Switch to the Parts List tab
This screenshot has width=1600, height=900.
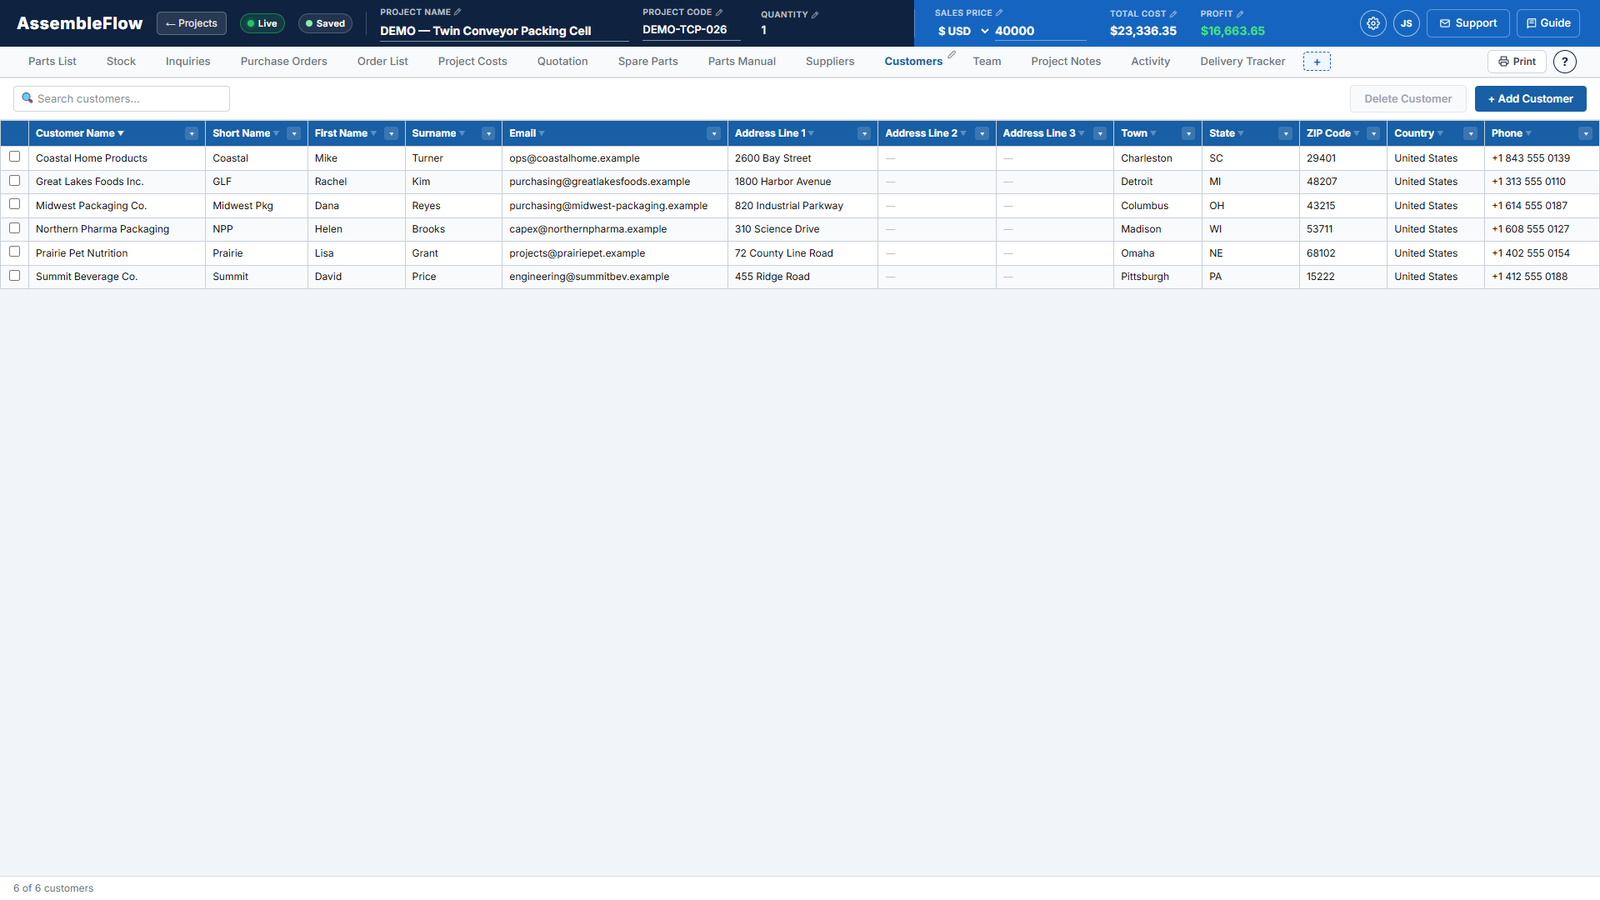point(52,62)
